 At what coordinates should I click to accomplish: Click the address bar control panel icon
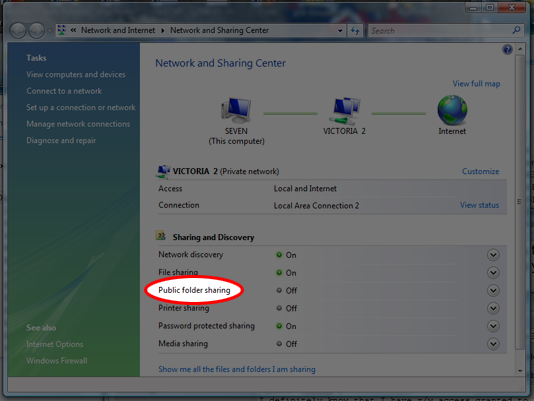coord(62,30)
